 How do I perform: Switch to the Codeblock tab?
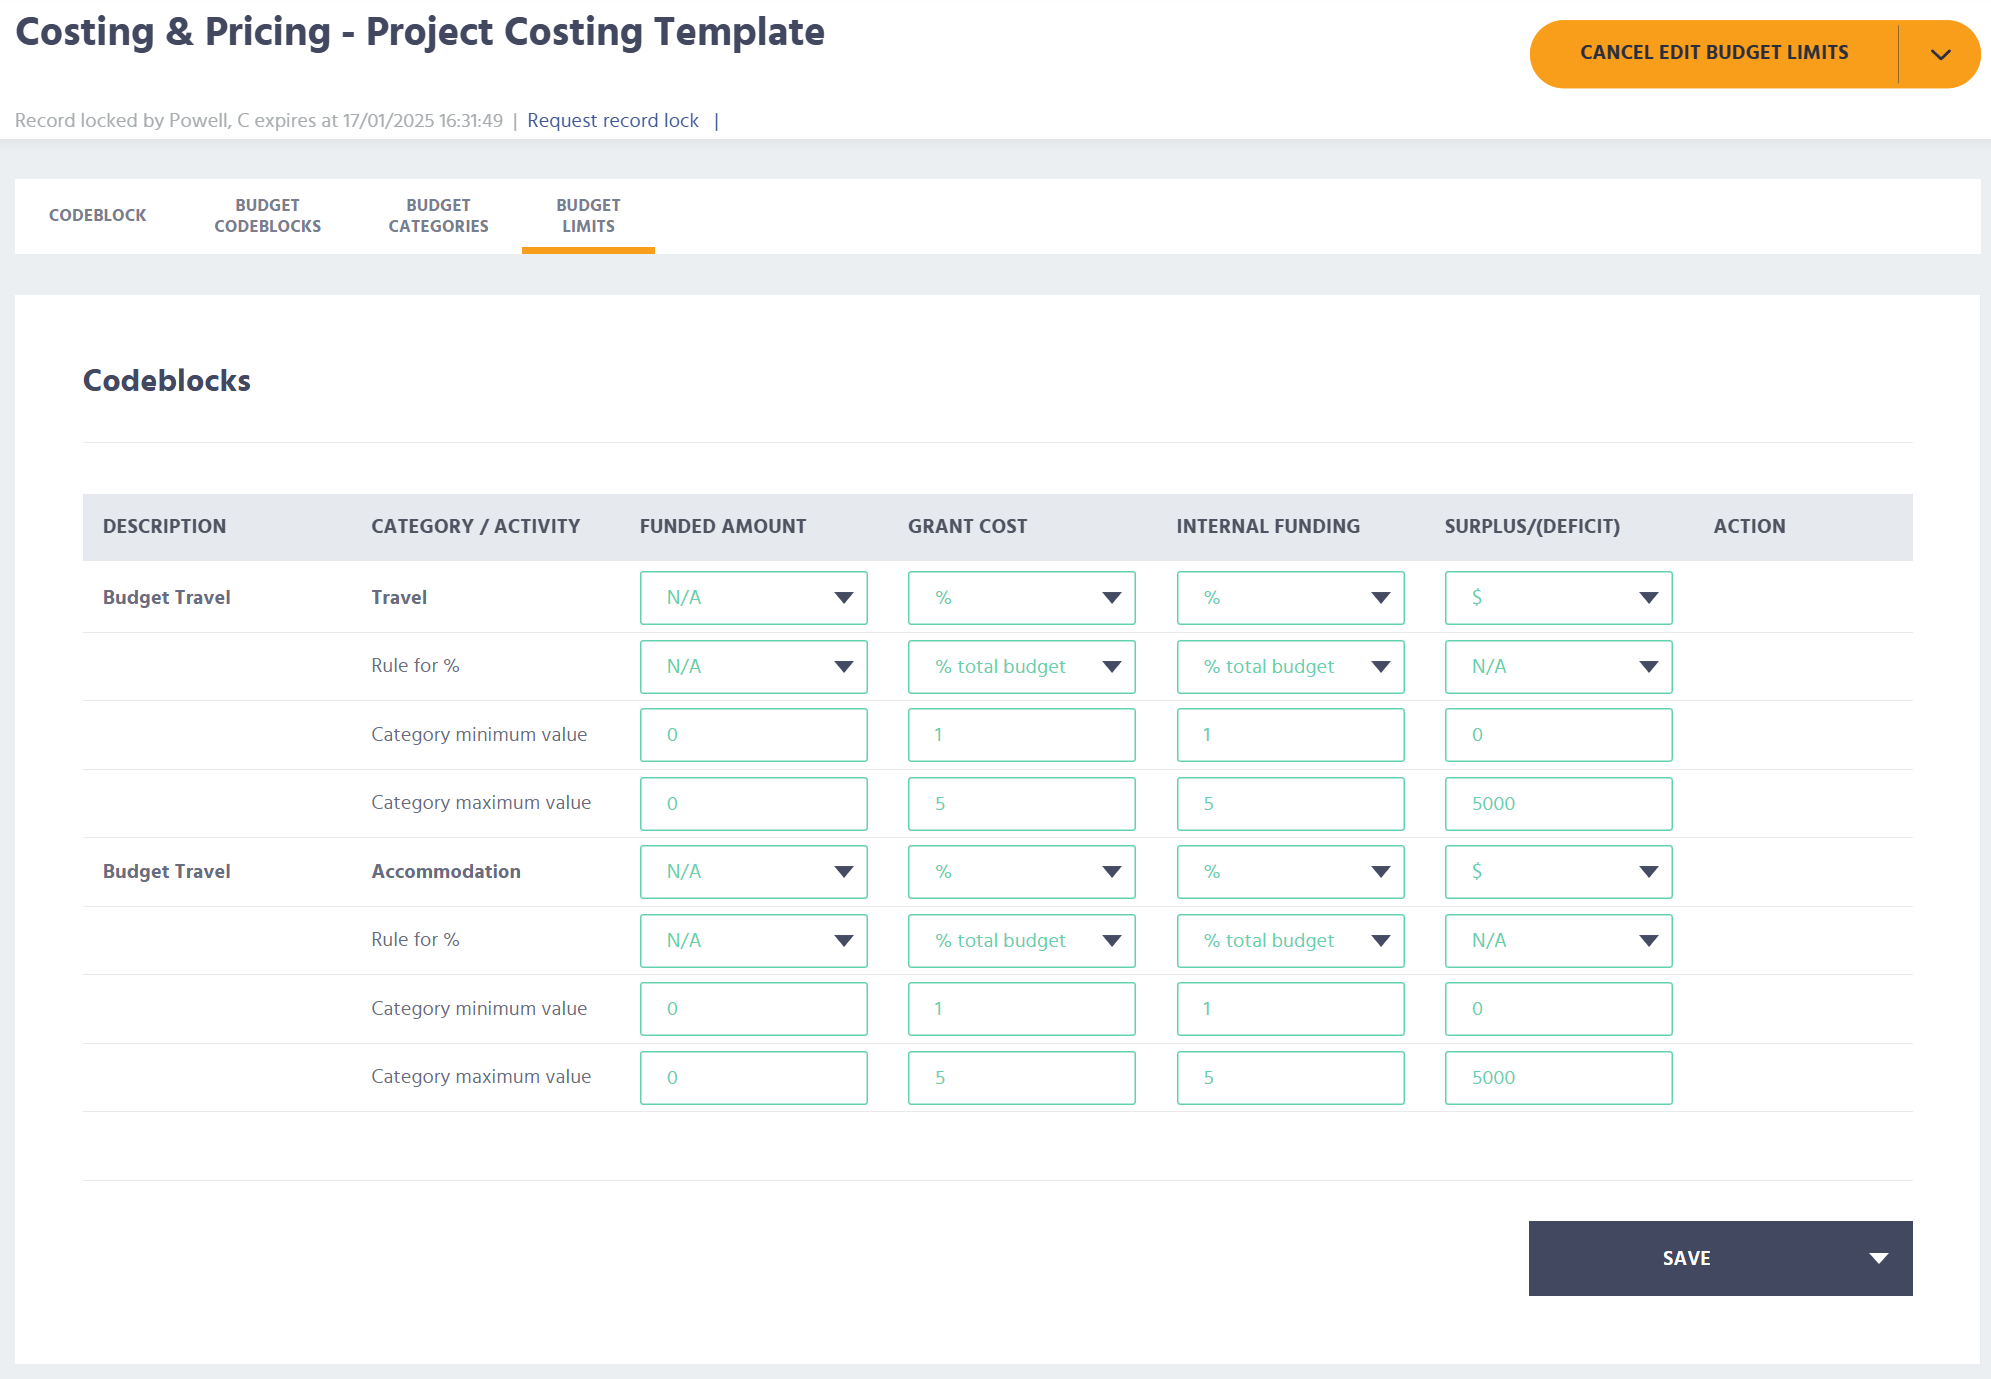[98, 216]
